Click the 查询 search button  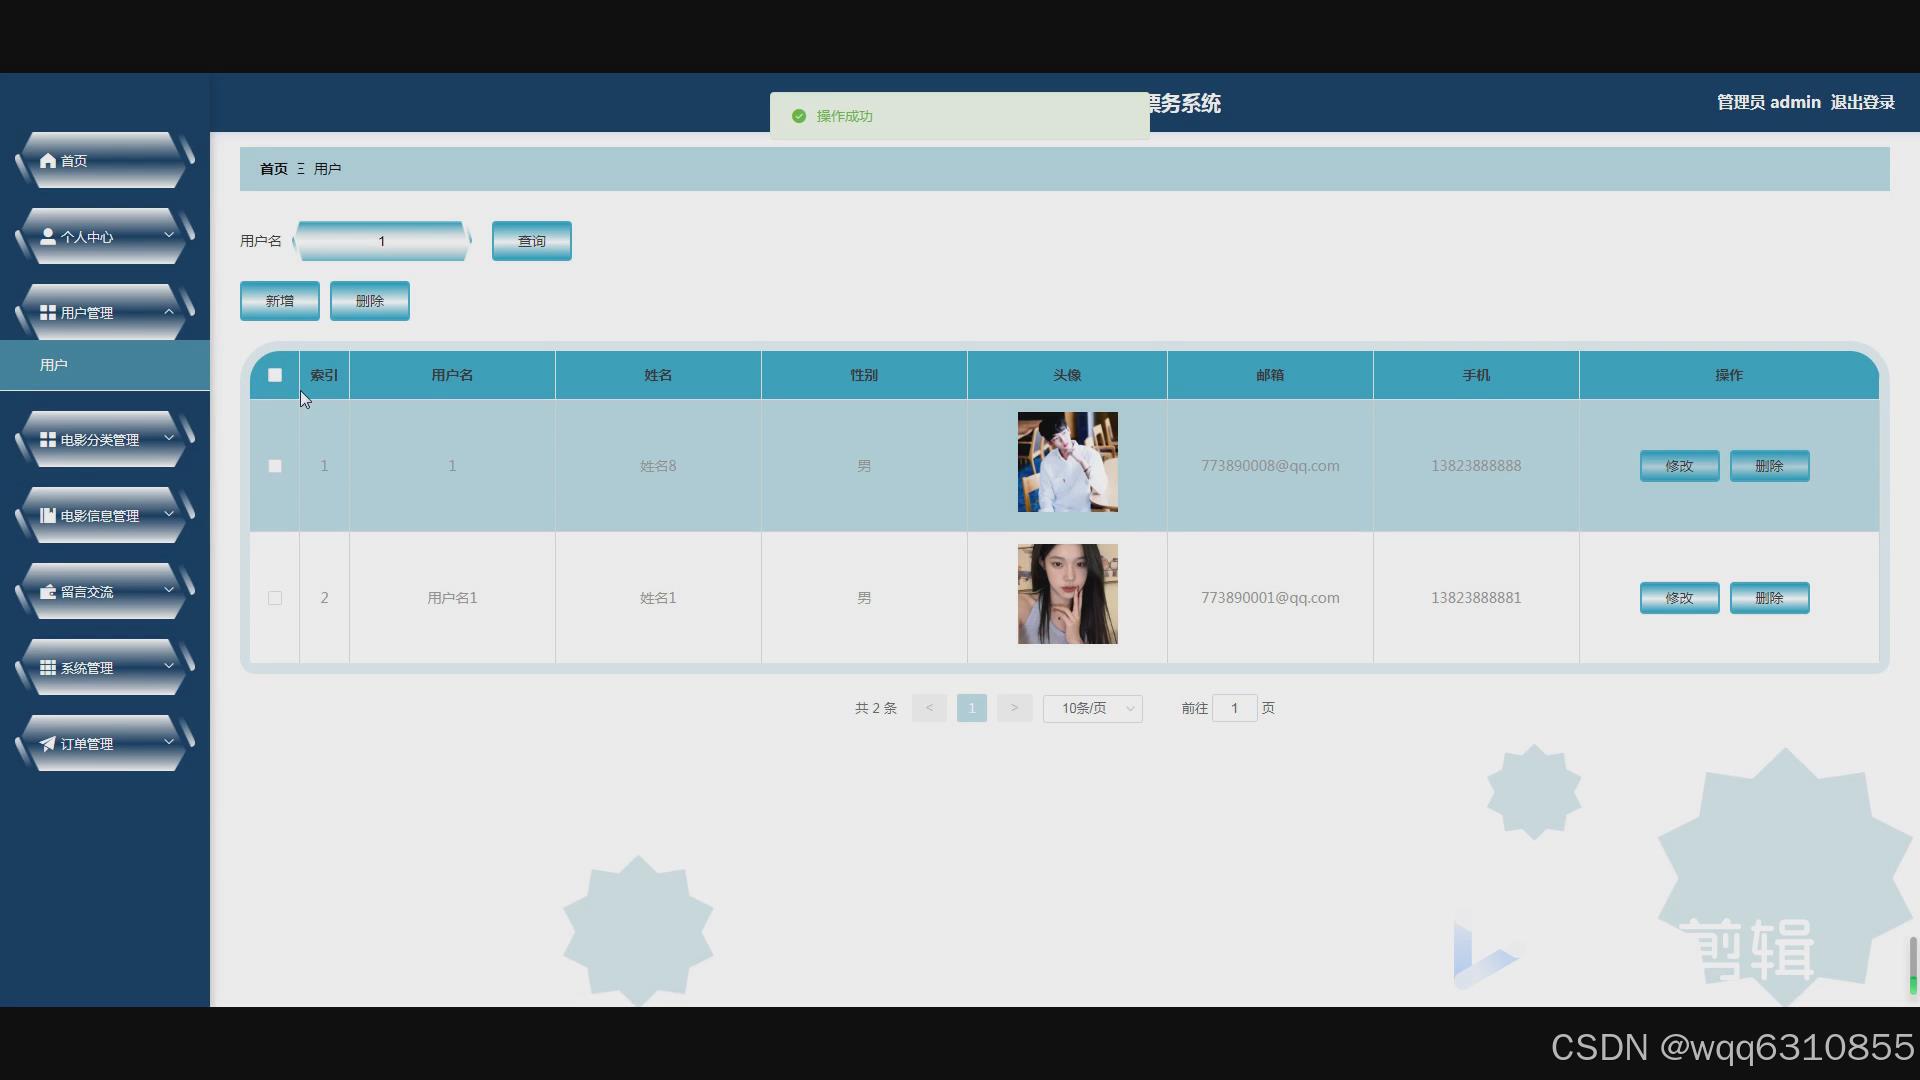[531, 241]
